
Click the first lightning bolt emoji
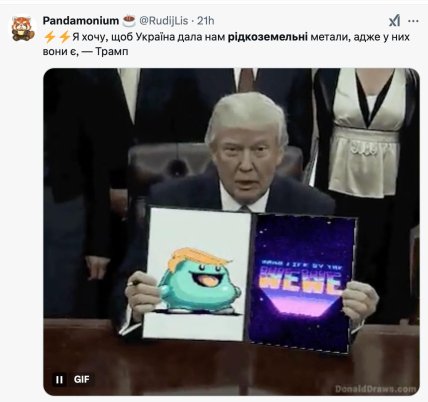click(x=49, y=36)
